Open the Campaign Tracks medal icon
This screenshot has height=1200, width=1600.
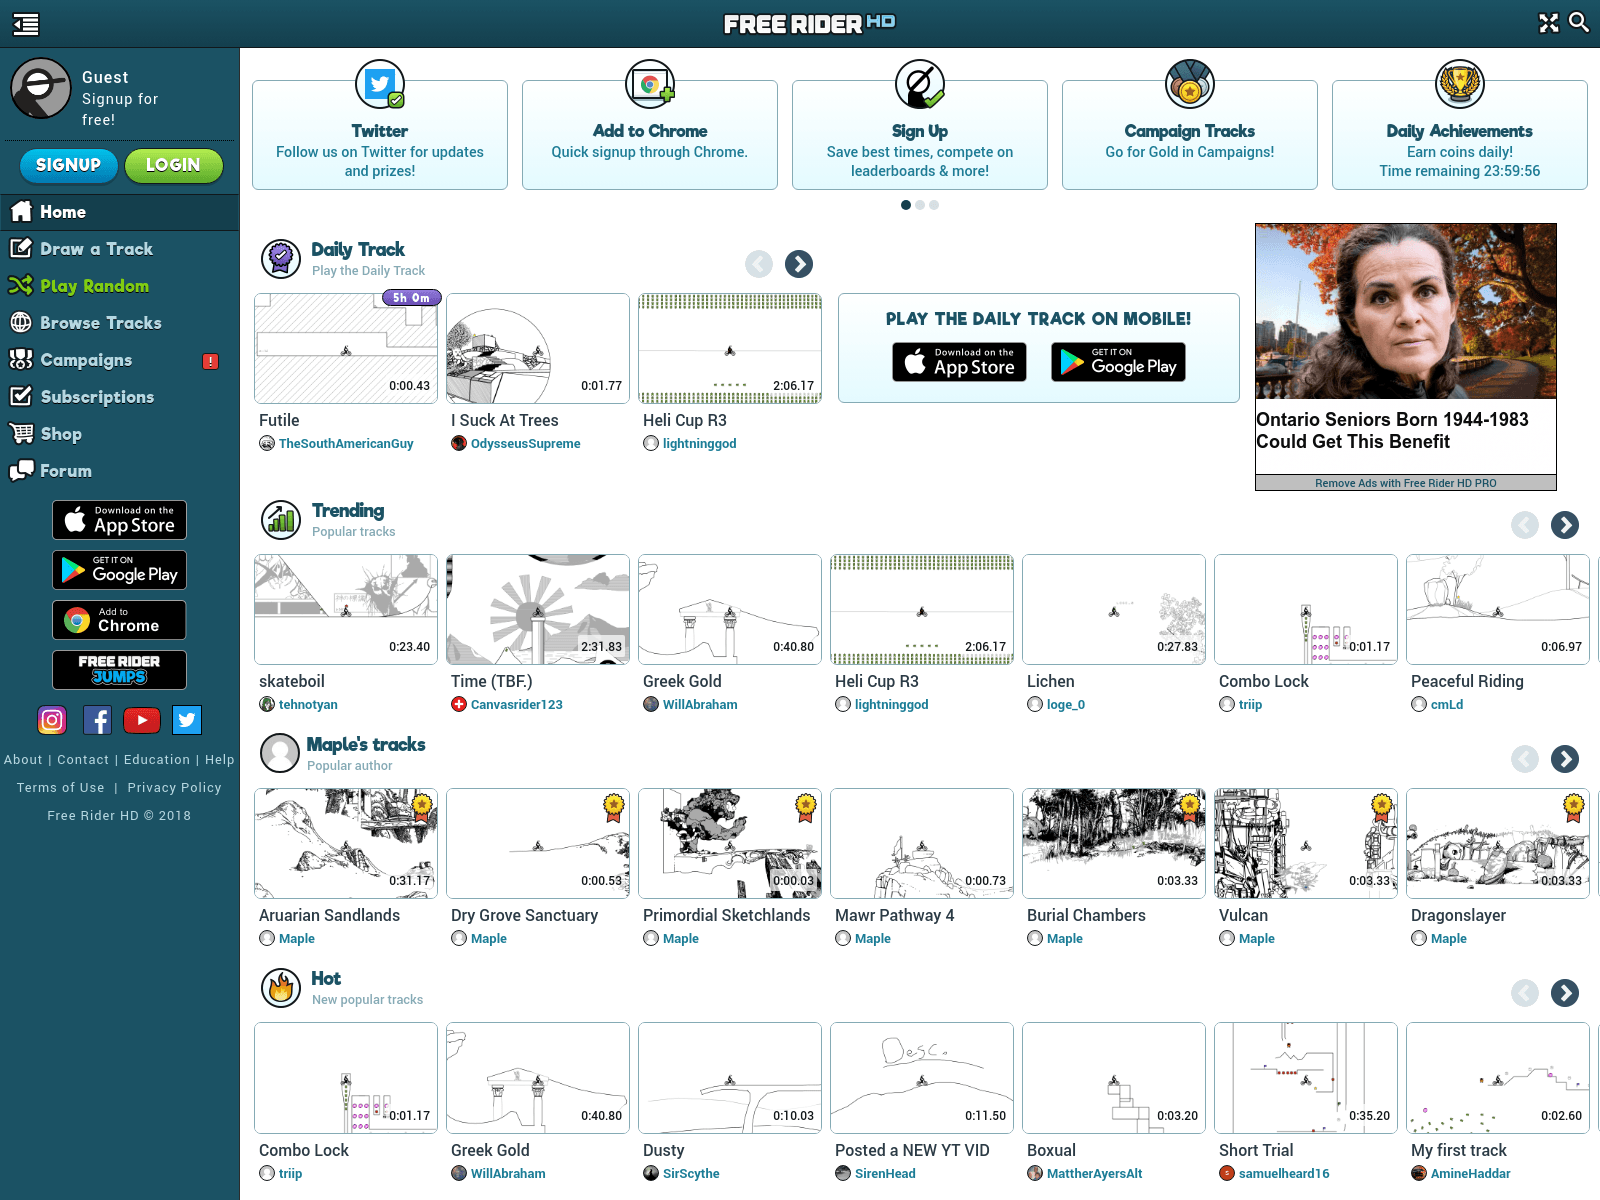tap(1190, 85)
